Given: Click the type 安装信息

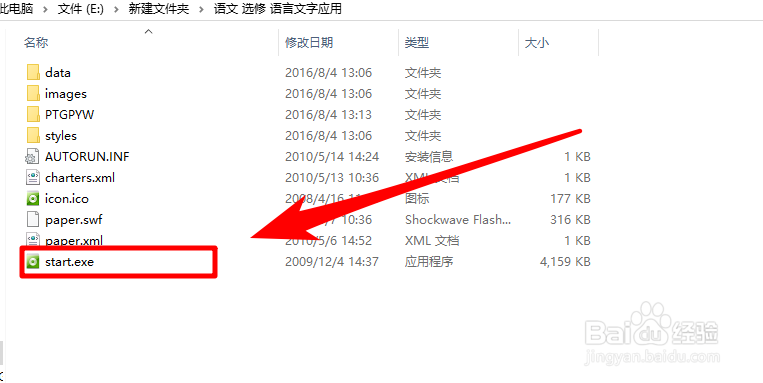Looking at the screenshot, I should point(429,157).
